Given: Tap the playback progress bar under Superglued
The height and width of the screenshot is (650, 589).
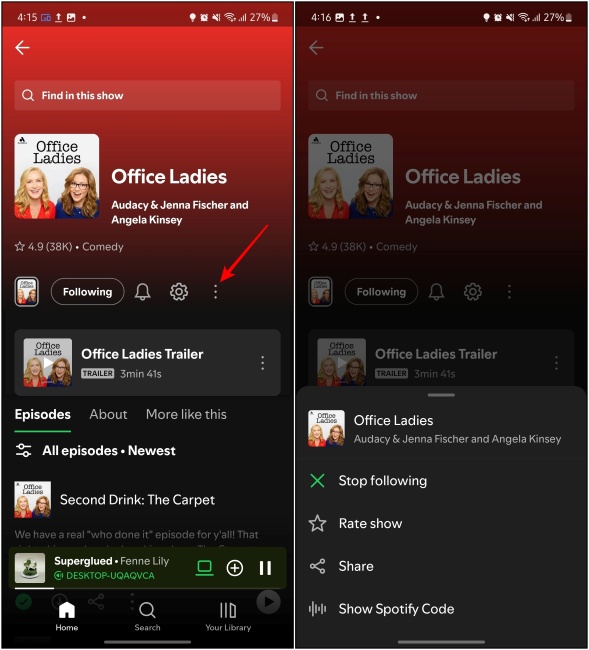Looking at the screenshot, I should (148, 588).
